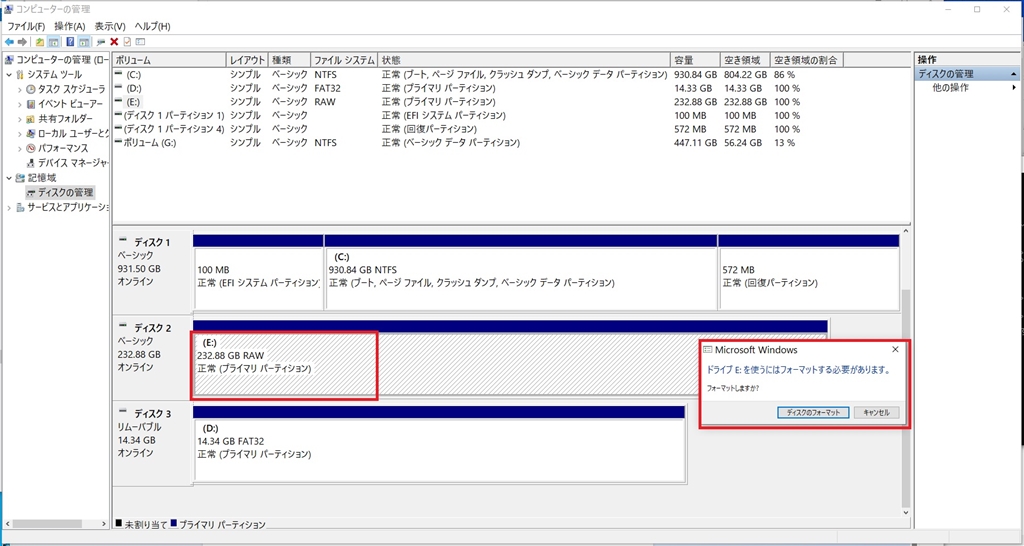
Task: Click the ディスクのフォーマット button
Action: pyautogui.click(x=813, y=413)
